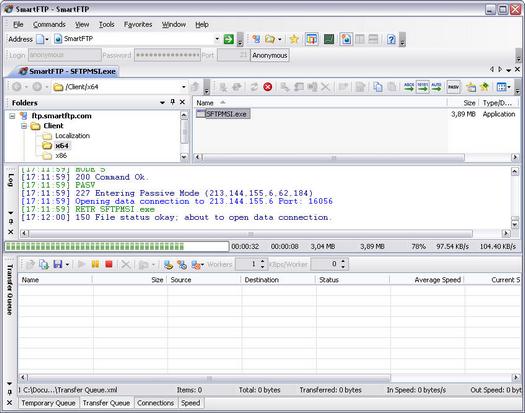
Task: Click the Refresh folder icon
Action: click(x=254, y=87)
